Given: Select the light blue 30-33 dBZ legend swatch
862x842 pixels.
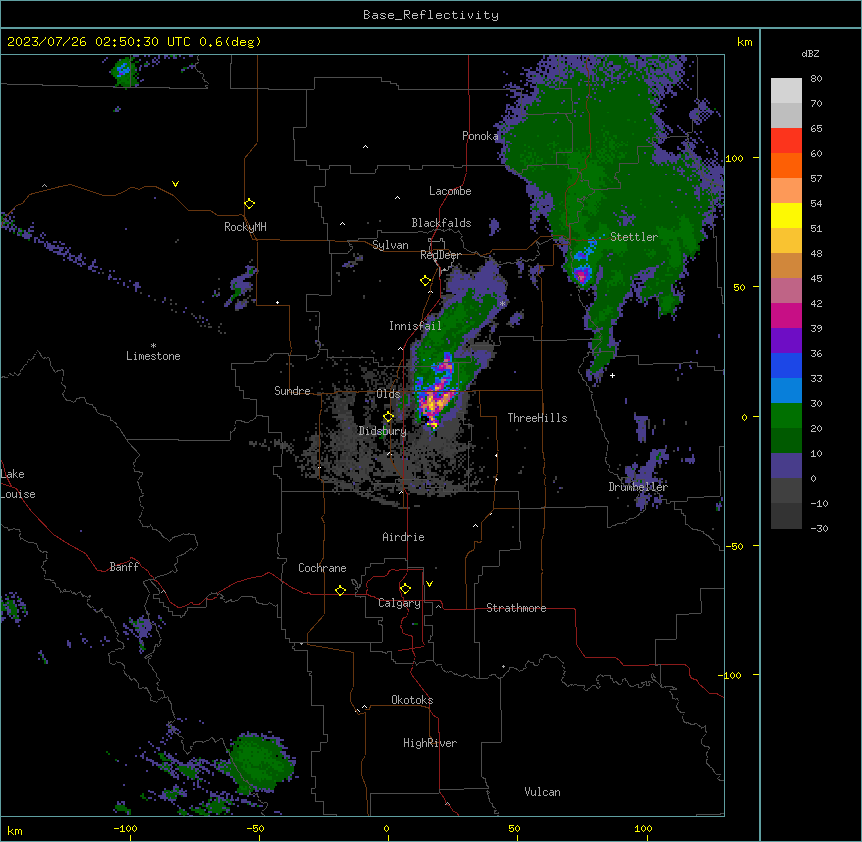Looking at the screenshot, I should tap(786, 391).
